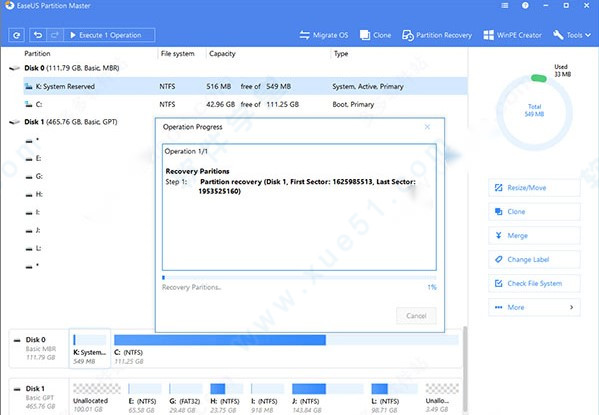Screen dimensions: 599x415
Task: Click the Disk 0 label in disk map
Action: click(36, 340)
